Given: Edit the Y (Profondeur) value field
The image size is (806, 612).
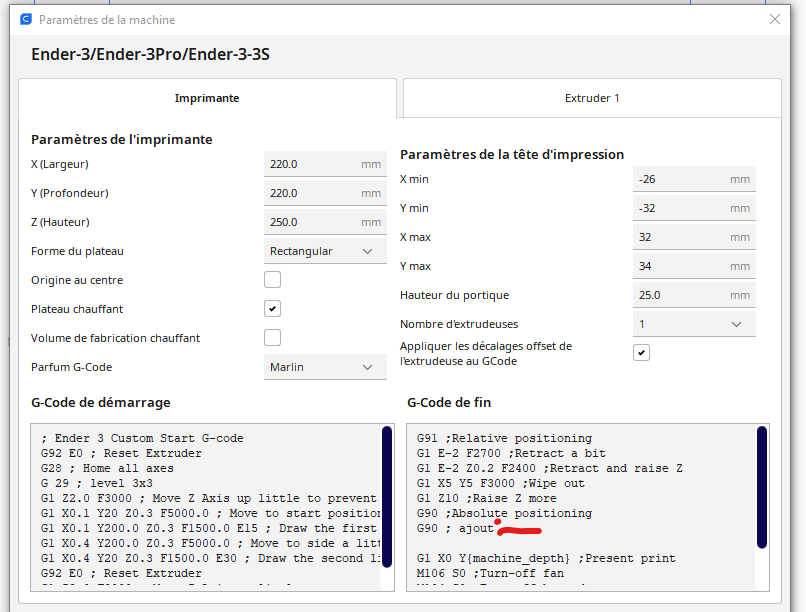Looking at the screenshot, I should [x=325, y=193].
